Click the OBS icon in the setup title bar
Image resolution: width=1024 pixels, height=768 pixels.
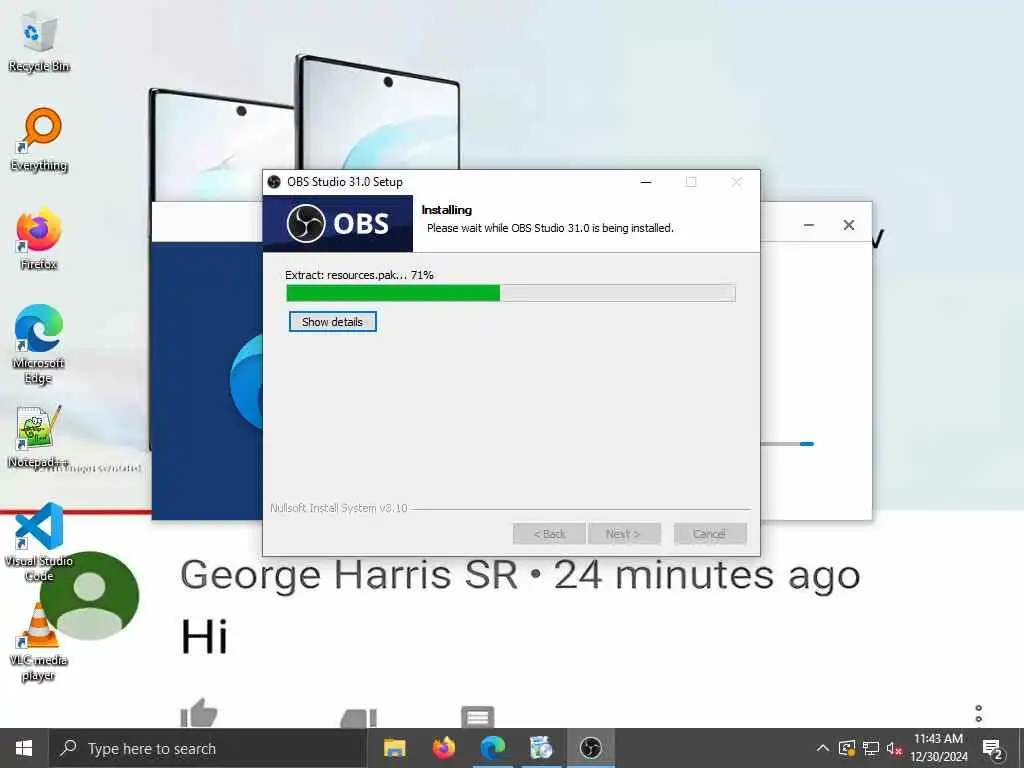pos(274,182)
